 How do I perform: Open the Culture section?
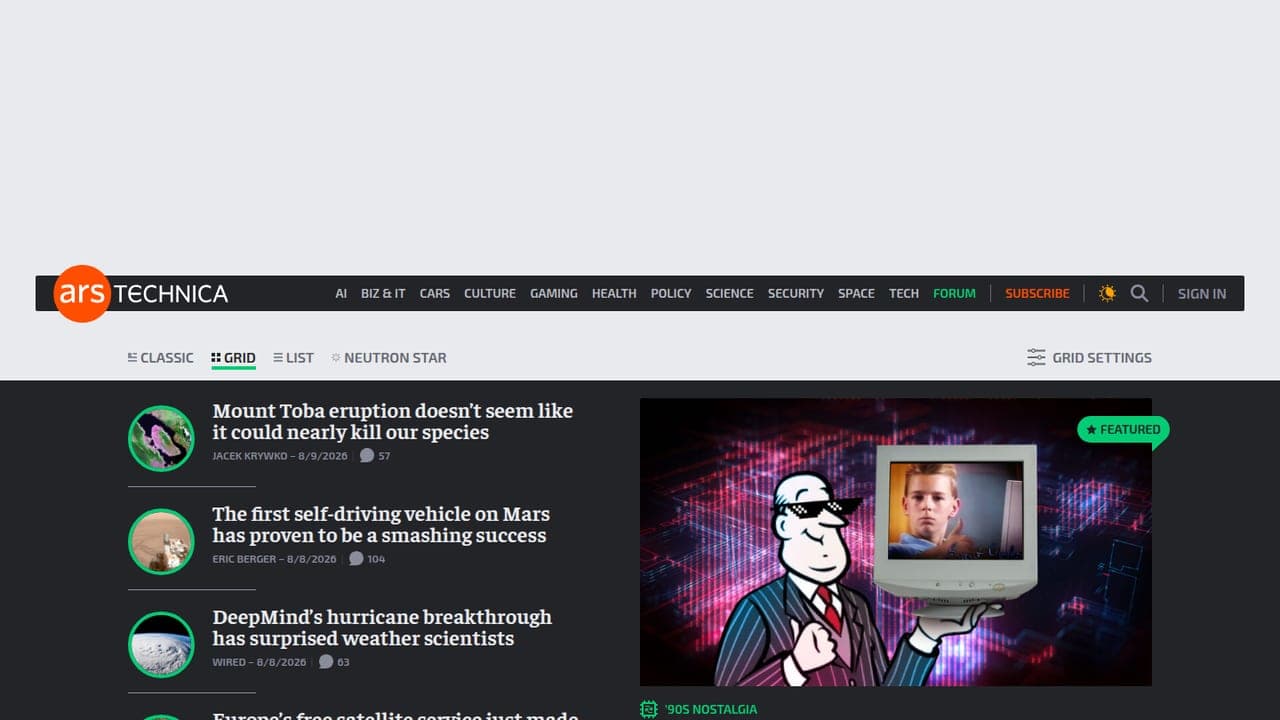pos(490,293)
